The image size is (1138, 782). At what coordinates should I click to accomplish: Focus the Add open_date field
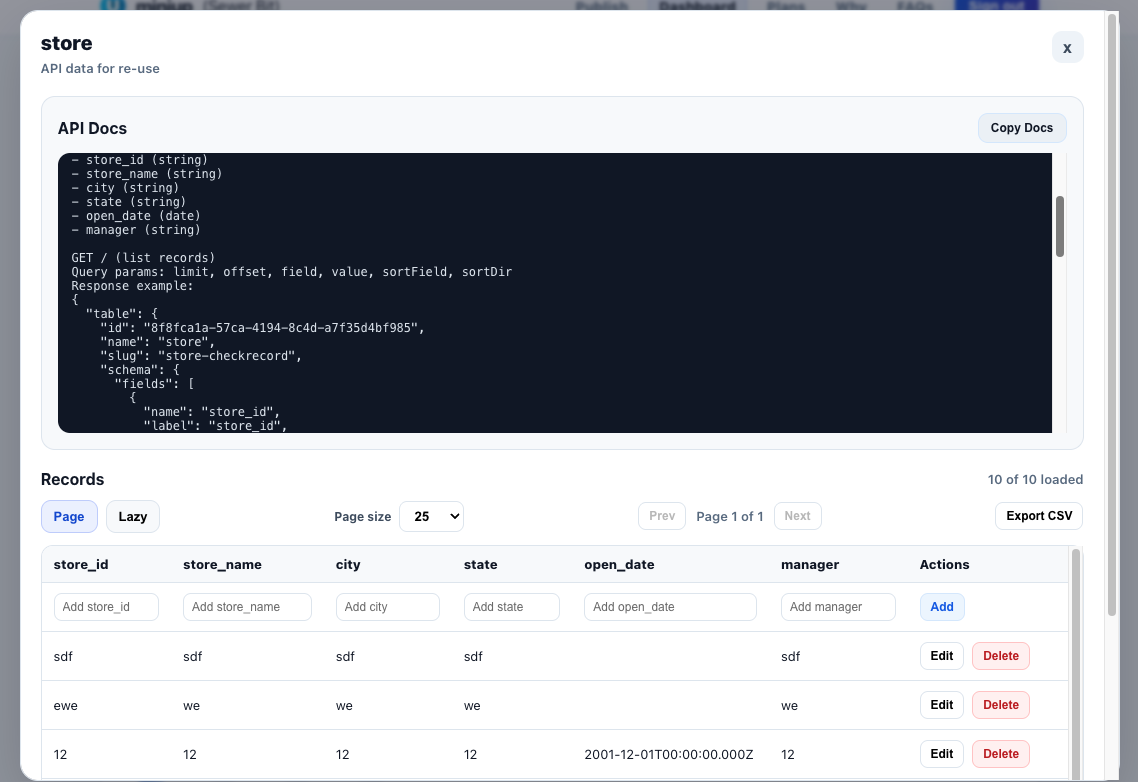click(670, 607)
